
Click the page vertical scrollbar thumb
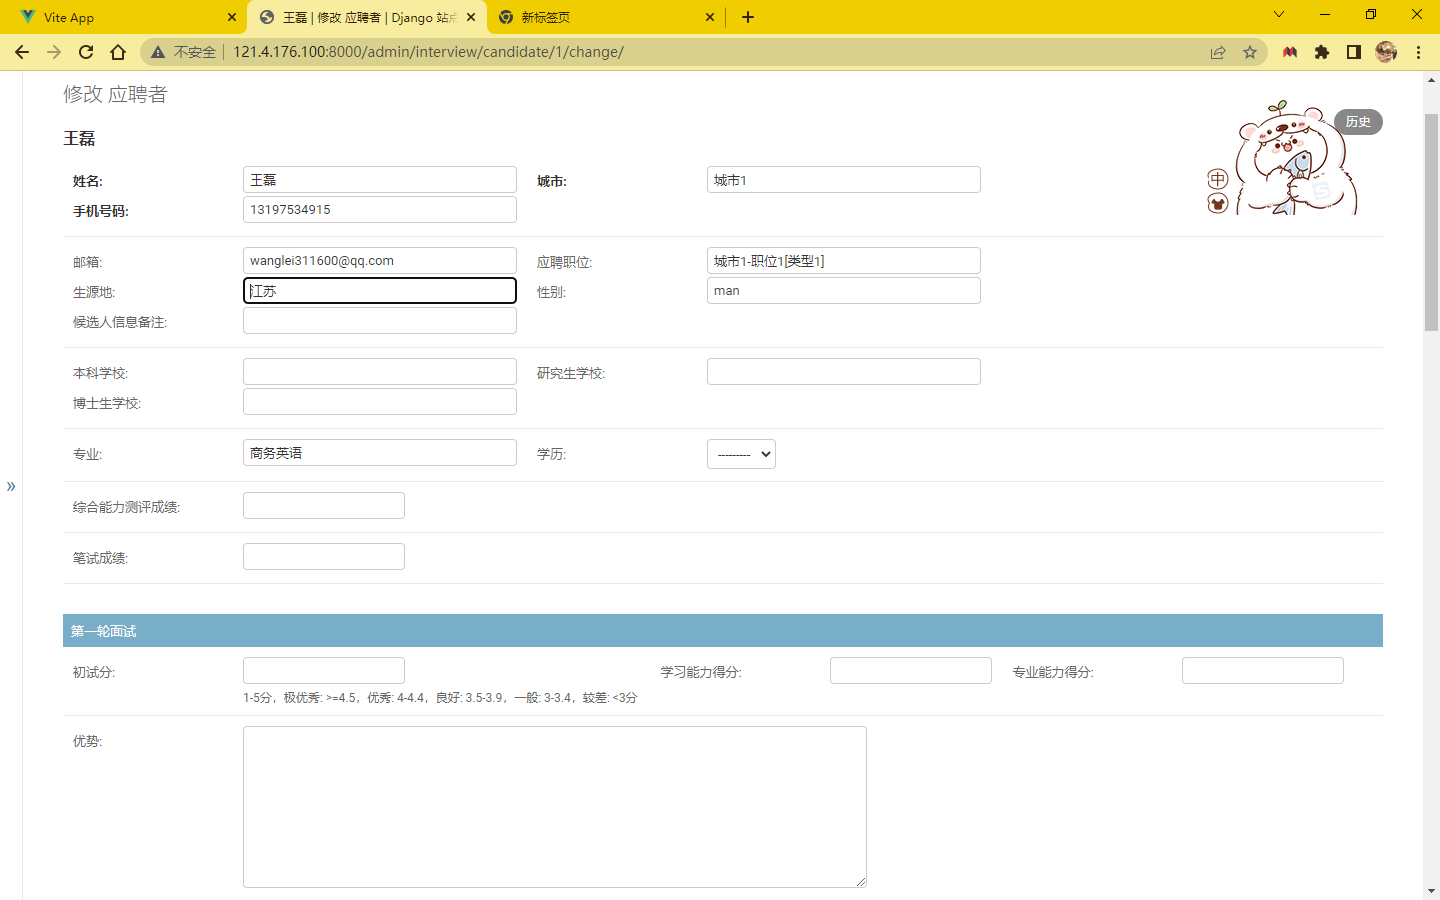tap(1431, 222)
